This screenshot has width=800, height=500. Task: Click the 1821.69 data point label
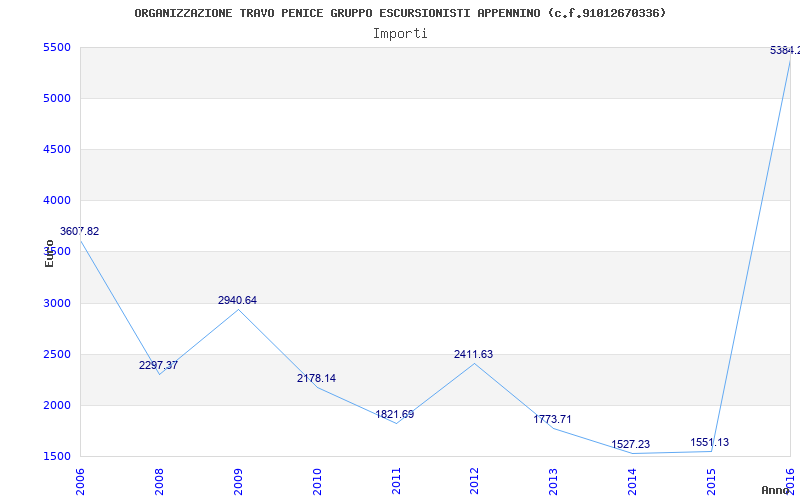(395, 414)
